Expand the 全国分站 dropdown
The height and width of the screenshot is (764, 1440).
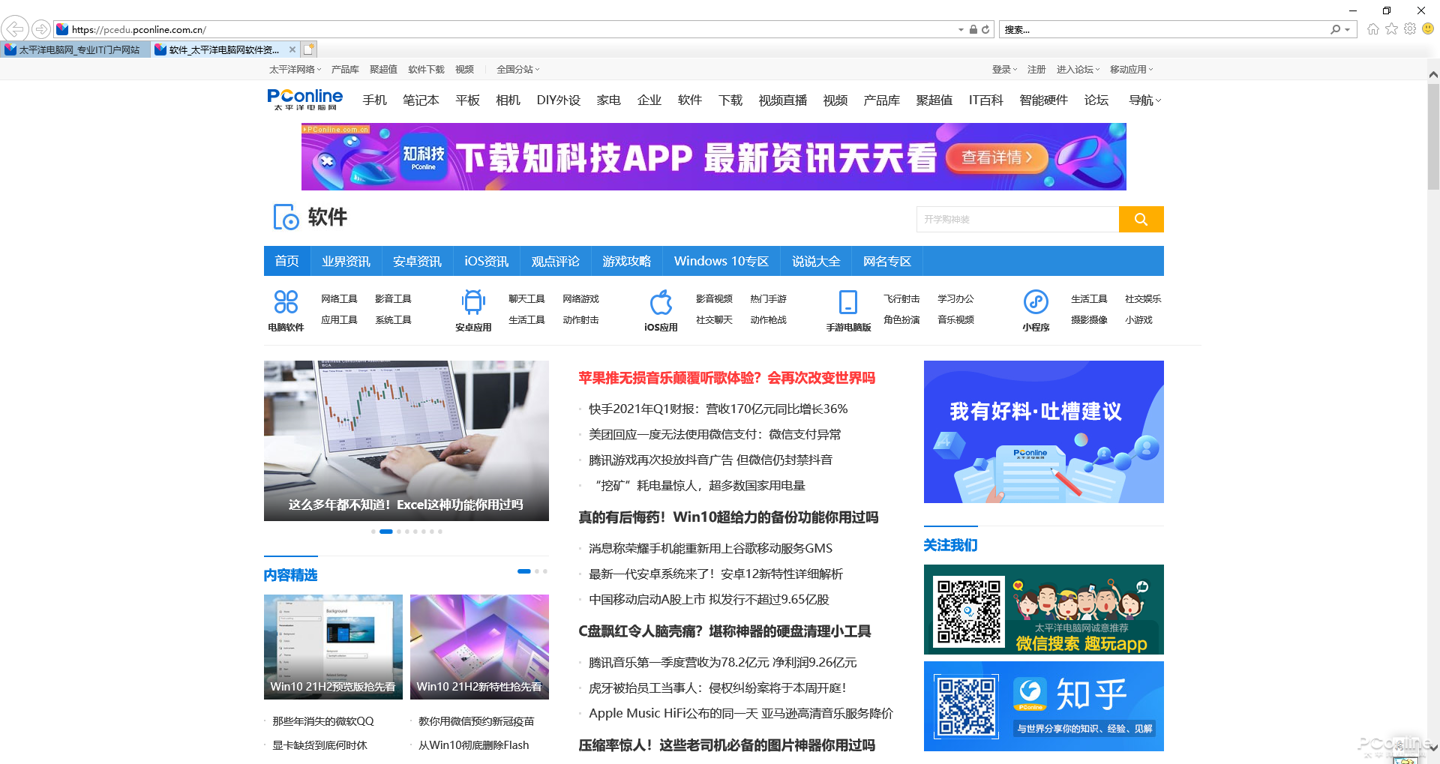click(518, 70)
